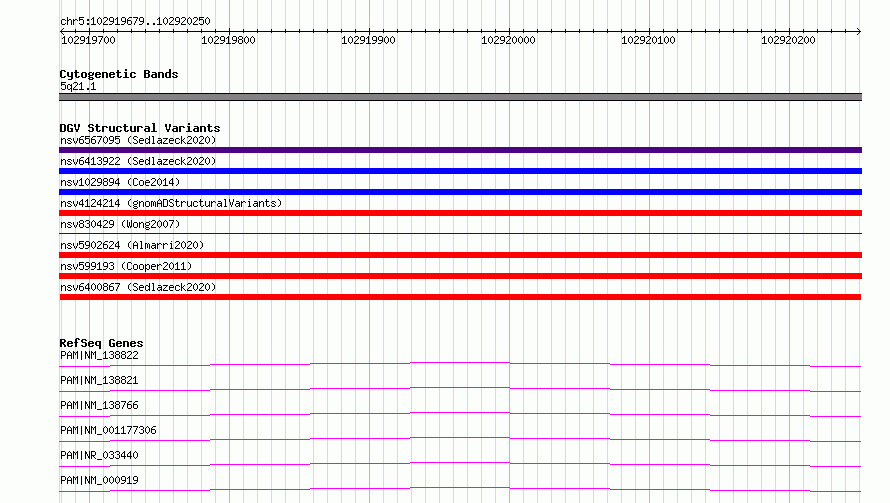This screenshot has width=890, height=503.
Task: Click ruler position 102919900
Action: click(368, 40)
